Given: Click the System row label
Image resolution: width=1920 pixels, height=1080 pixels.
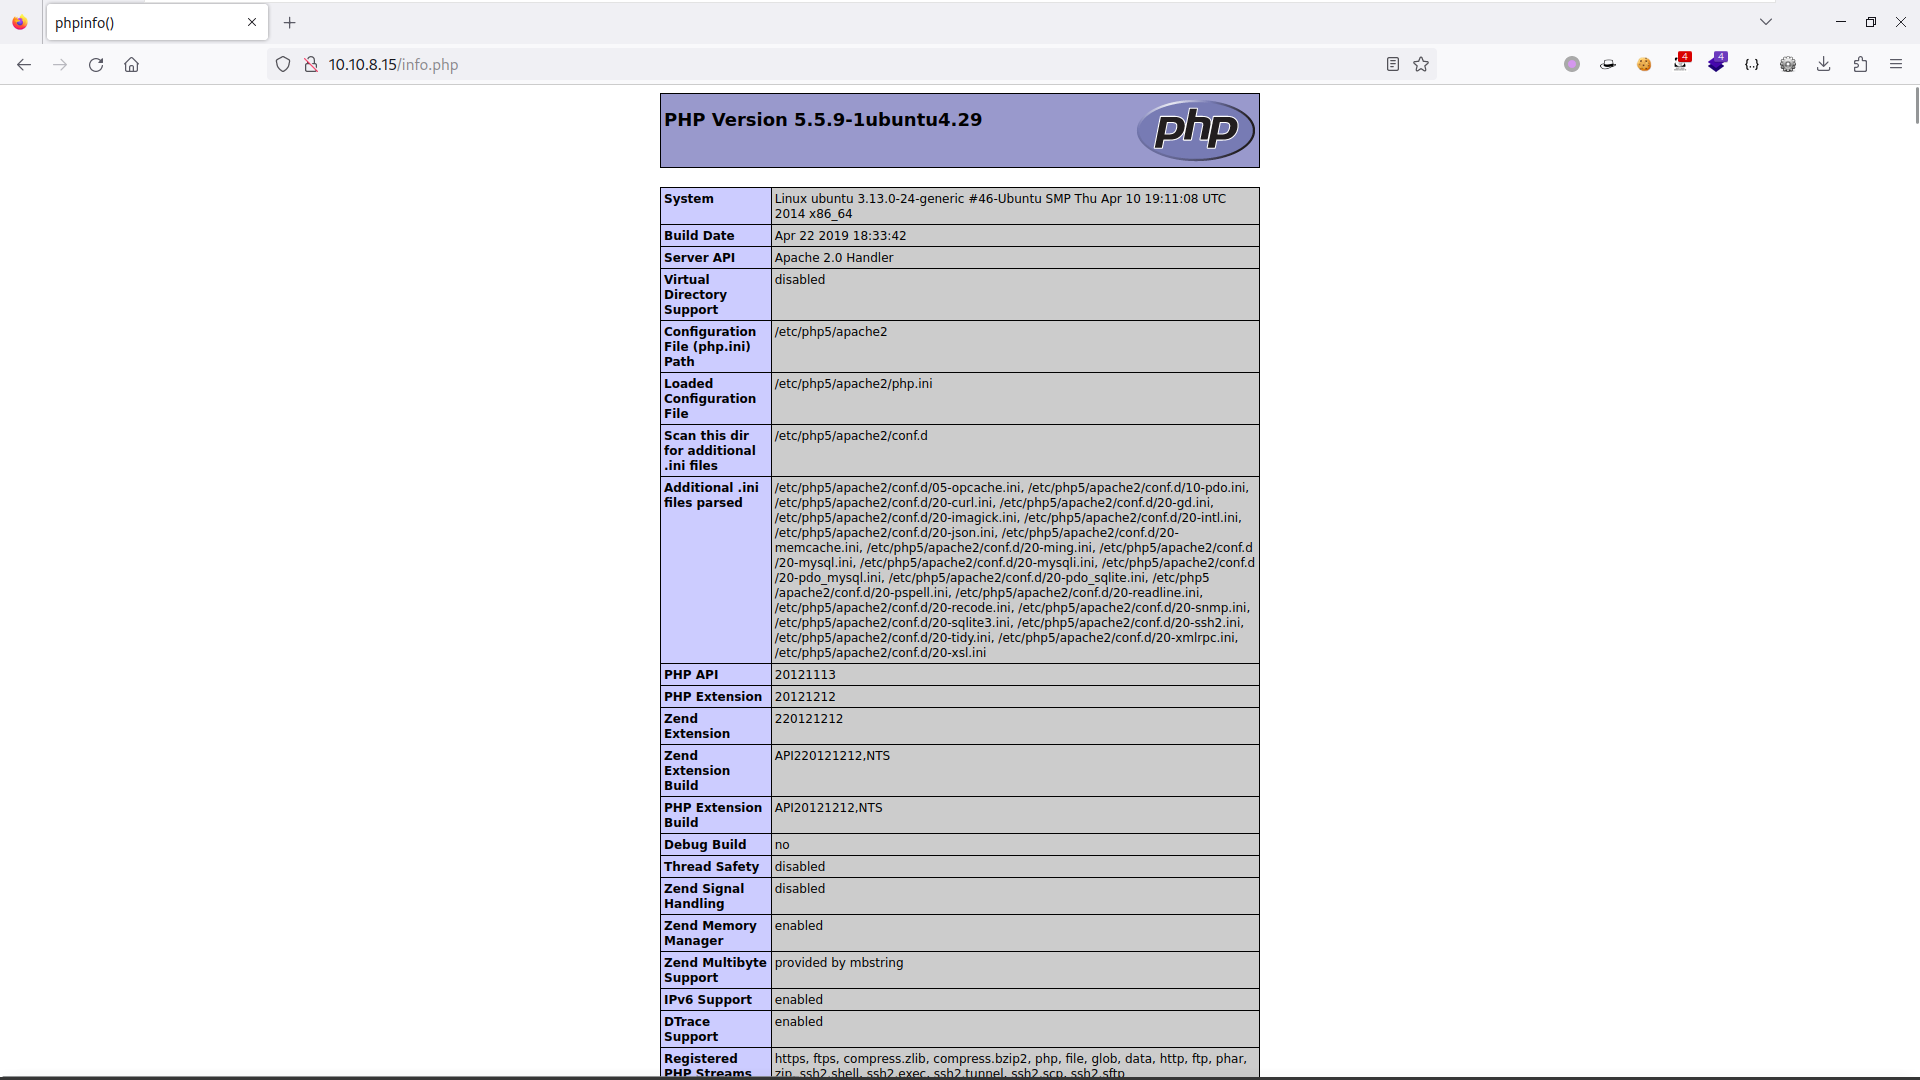Looking at the screenshot, I should (x=689, y=199).
